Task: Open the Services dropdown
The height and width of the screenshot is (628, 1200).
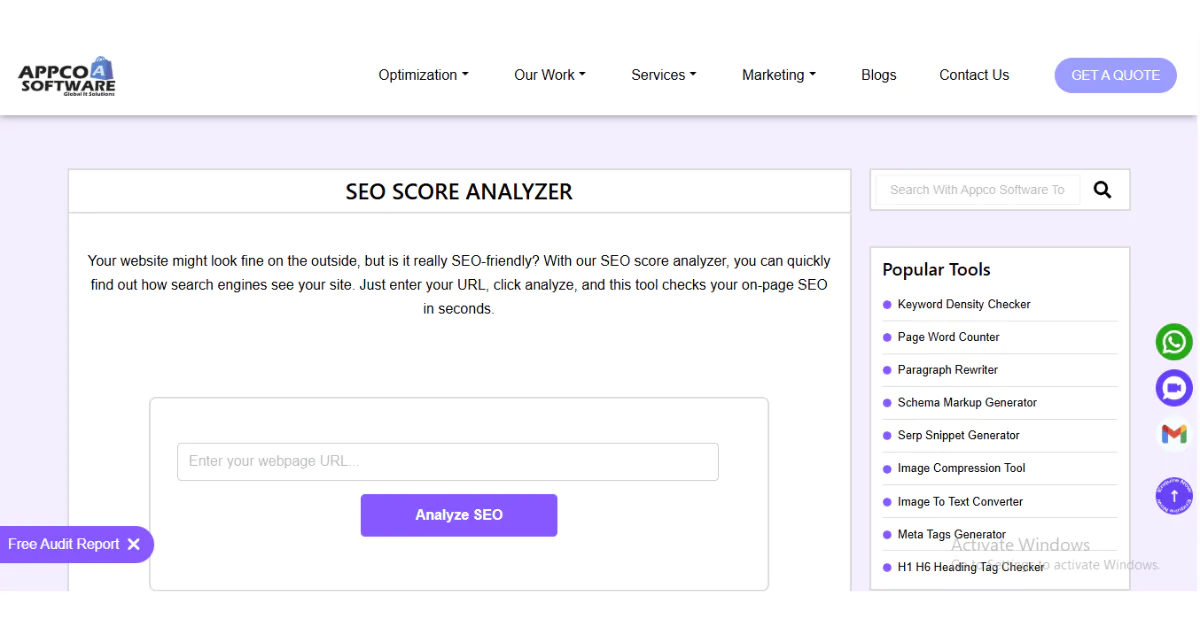Action: click(x=663, y=75)
